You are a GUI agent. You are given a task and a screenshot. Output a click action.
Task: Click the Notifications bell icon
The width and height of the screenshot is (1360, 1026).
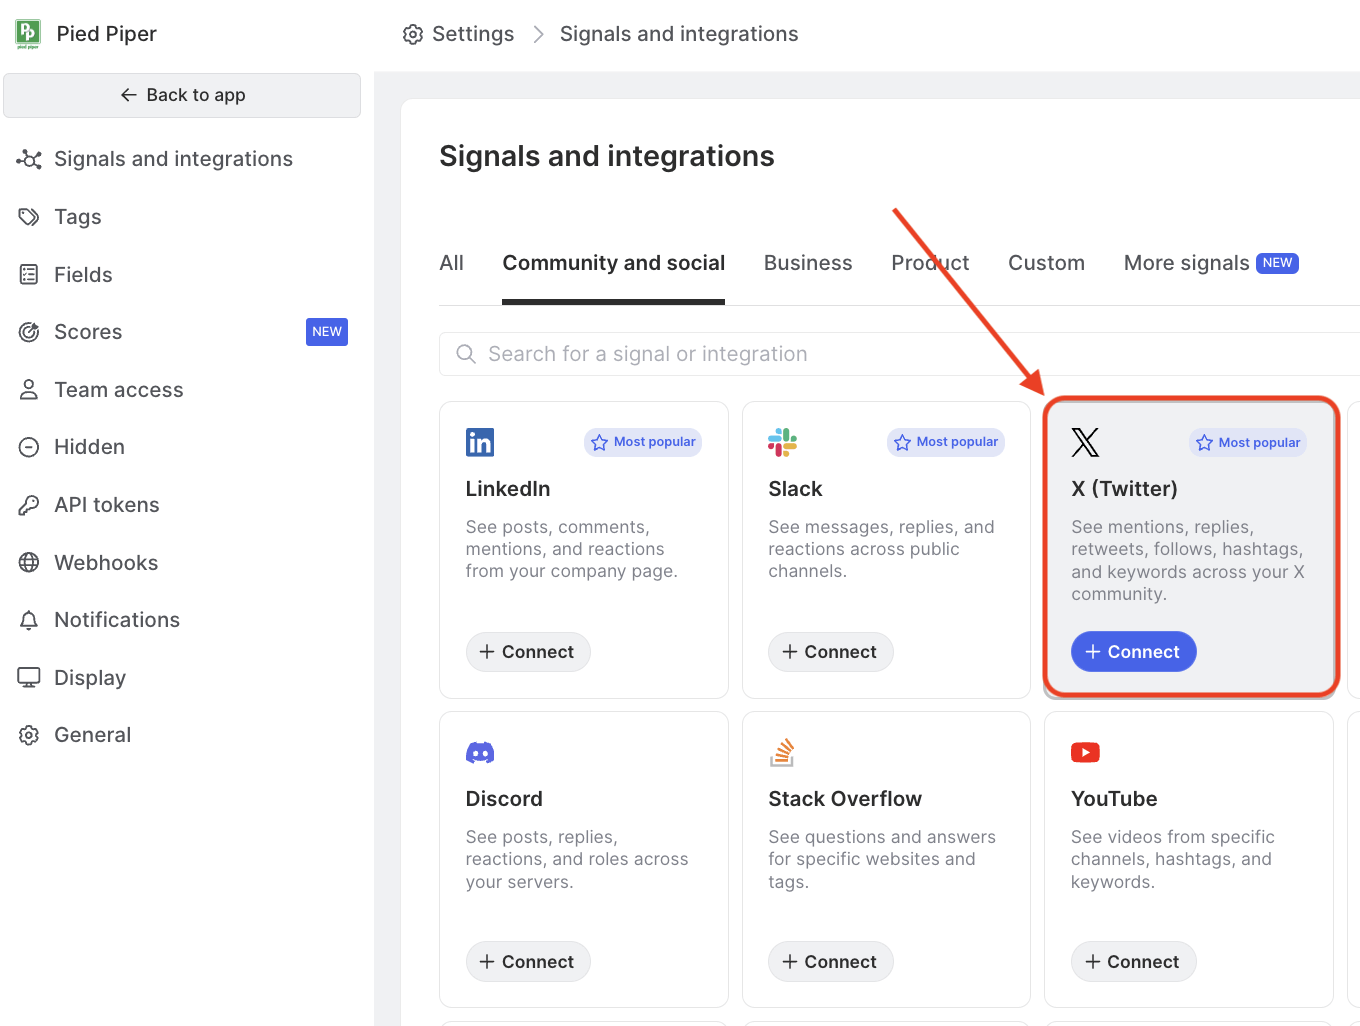click(29, 620)
